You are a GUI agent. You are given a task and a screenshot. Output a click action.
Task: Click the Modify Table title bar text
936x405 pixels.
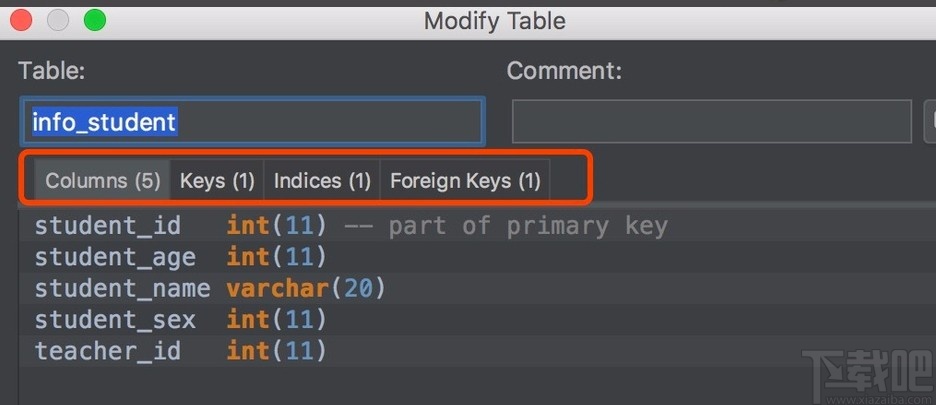pos(494,20)
